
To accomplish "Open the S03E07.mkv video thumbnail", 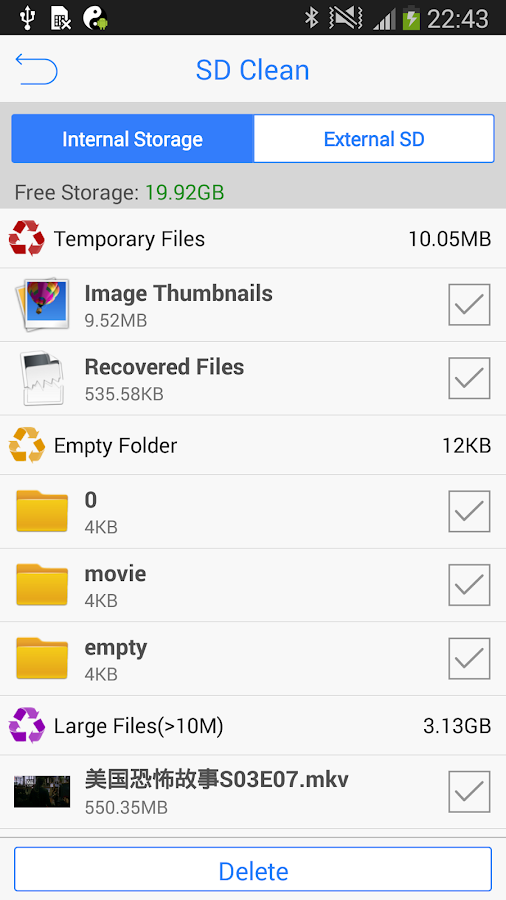I will 42,792.
